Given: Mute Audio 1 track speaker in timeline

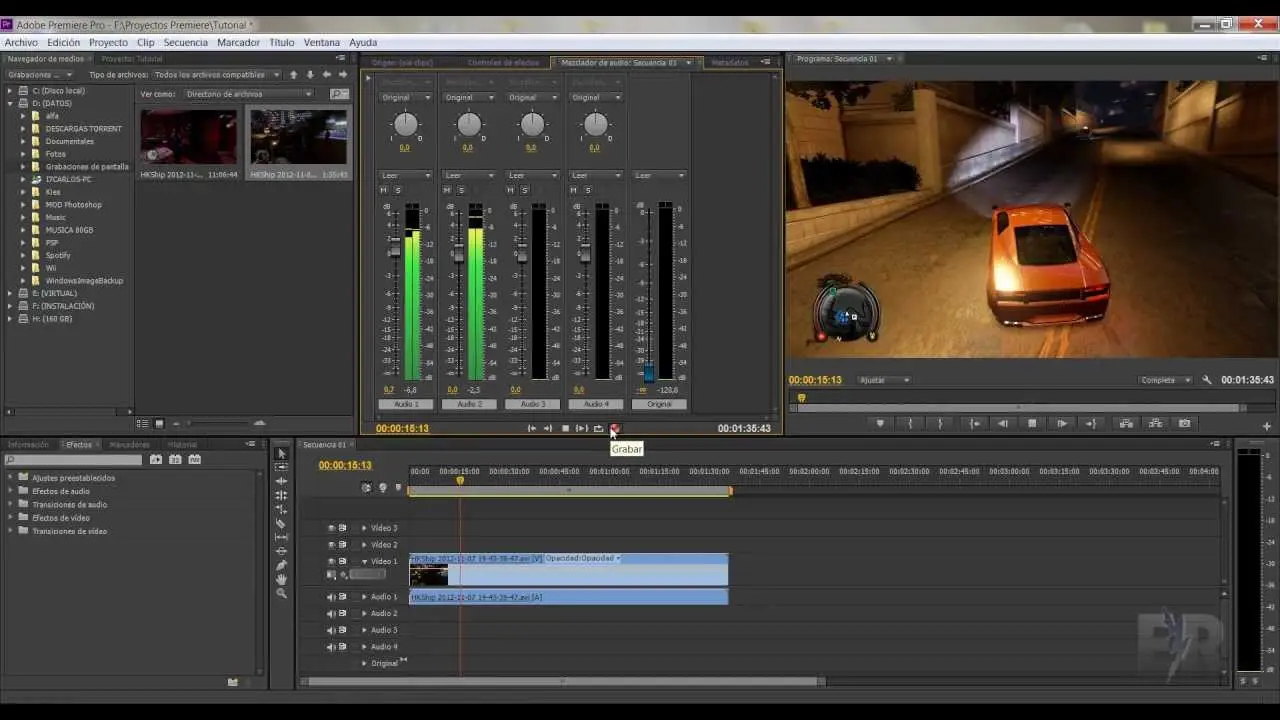Looking at the screenshot, I should [x=331, y=597].
